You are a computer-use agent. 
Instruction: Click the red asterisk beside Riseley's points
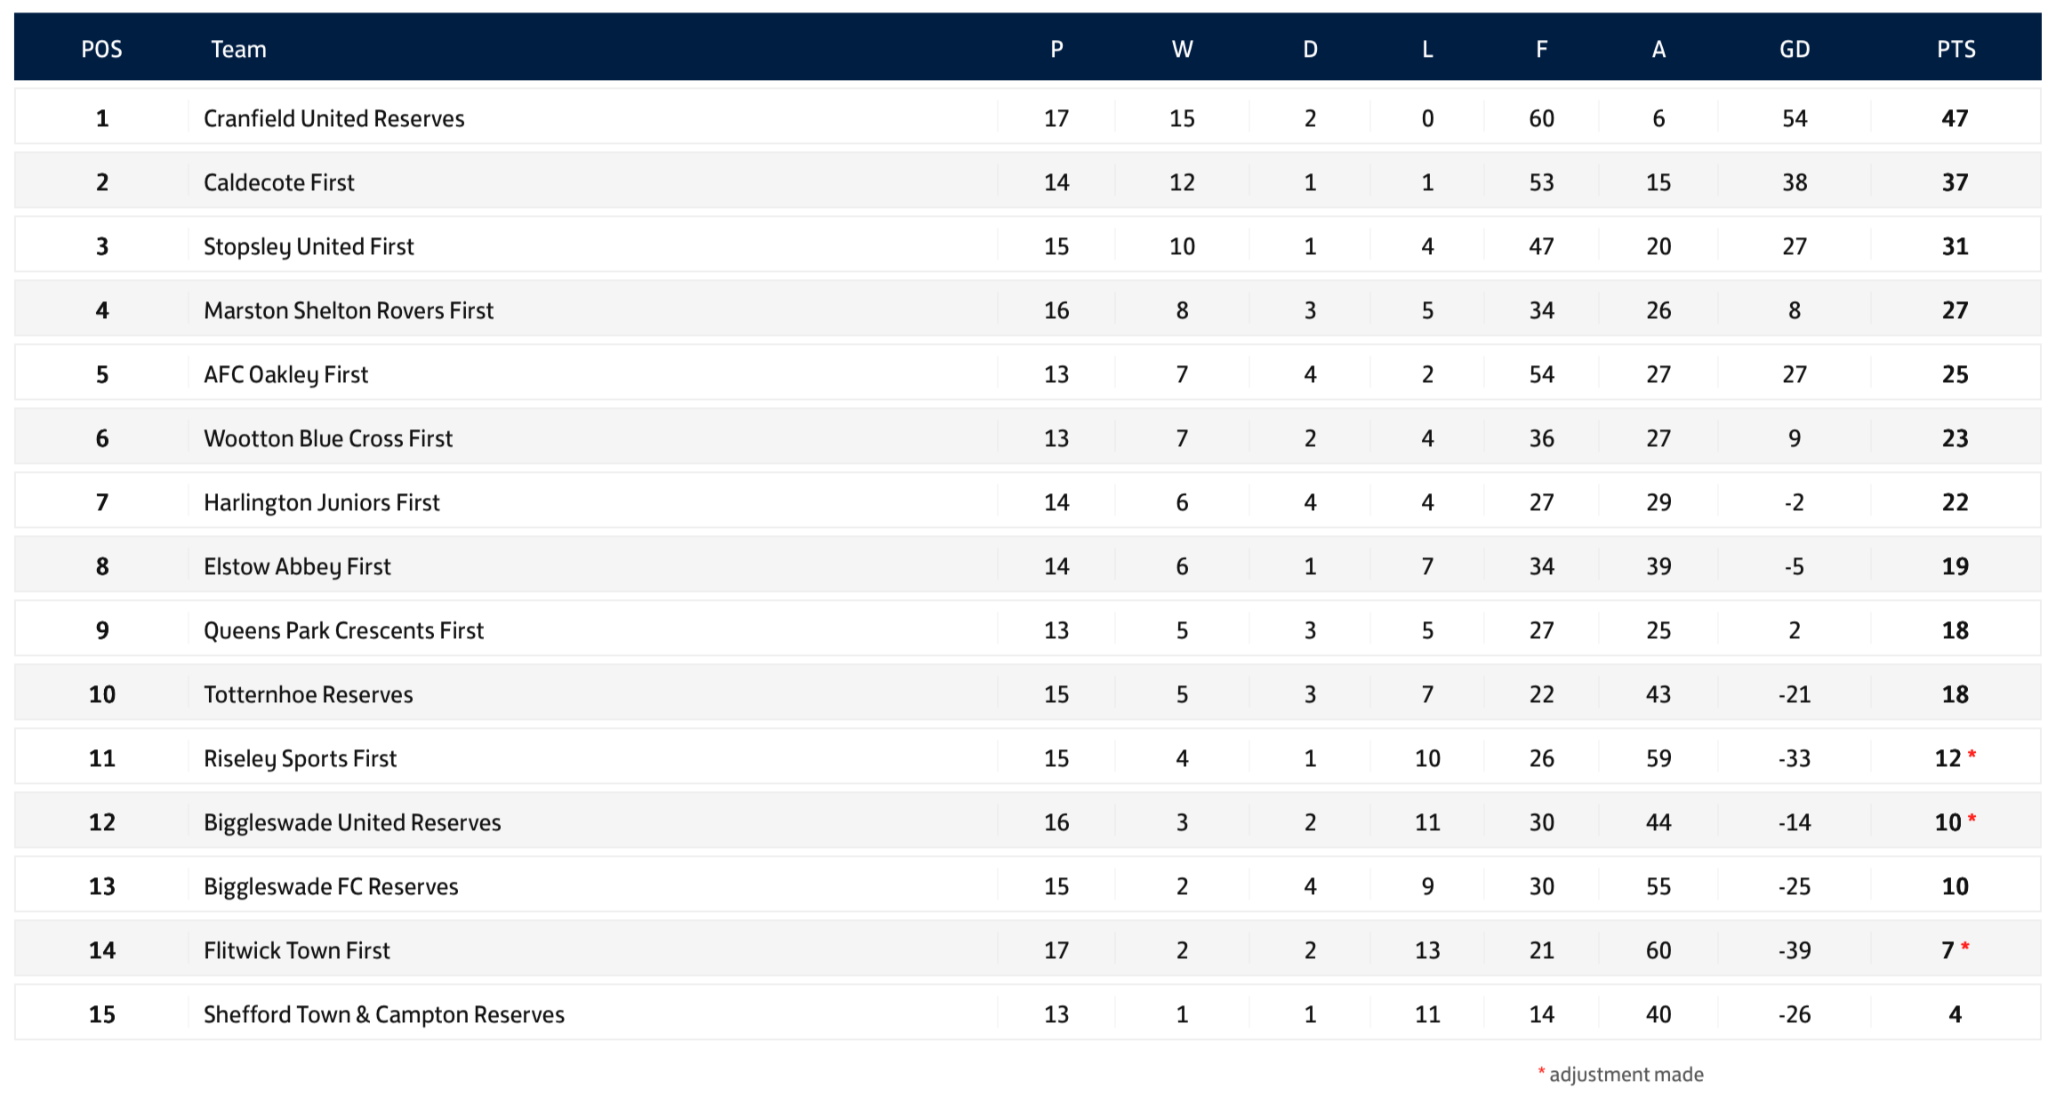coord(1972,755)
